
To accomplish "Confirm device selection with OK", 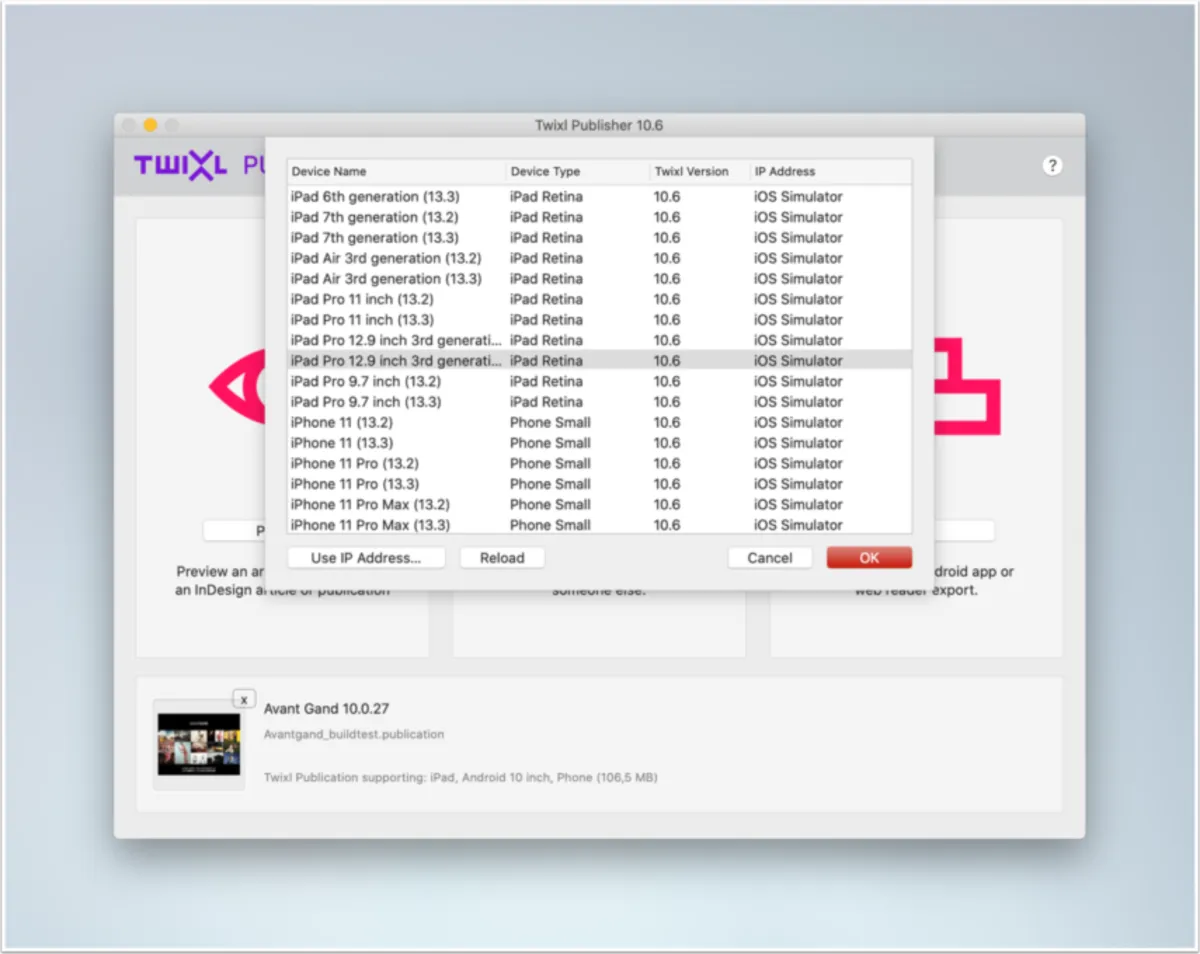I will (x=869, y=558).
